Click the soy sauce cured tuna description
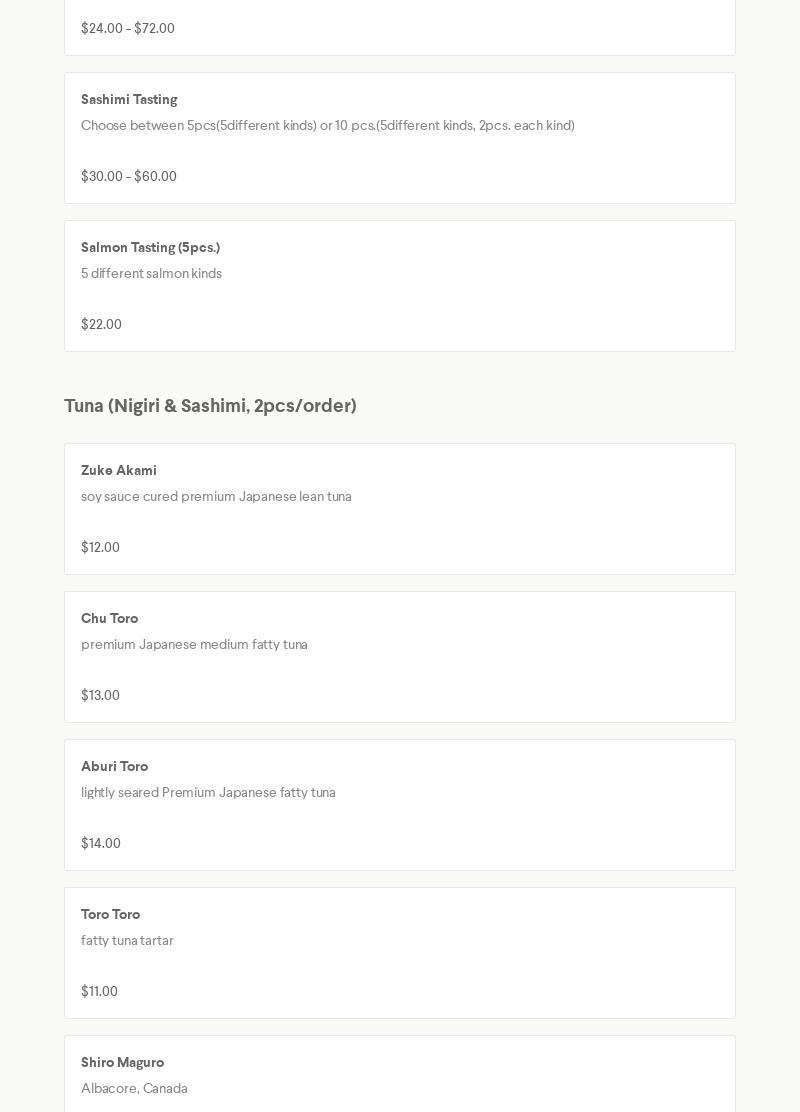The width and height of the screenshot is (800, 1112). pos(216,497)
